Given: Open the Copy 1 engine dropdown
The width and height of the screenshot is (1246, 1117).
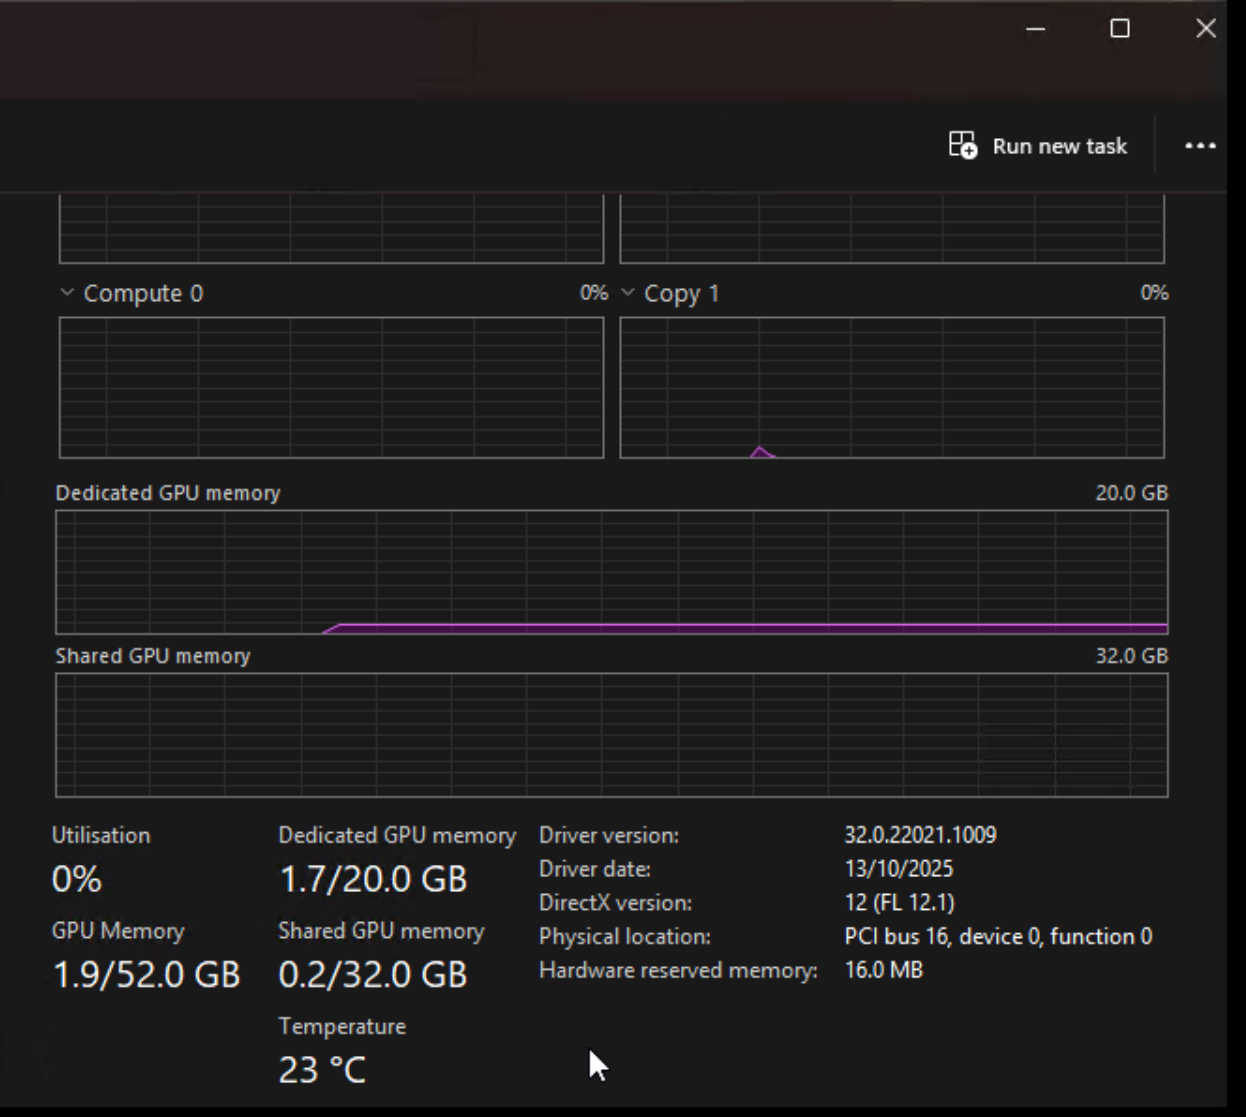Looking at the screenshot, I should point(628,293).
